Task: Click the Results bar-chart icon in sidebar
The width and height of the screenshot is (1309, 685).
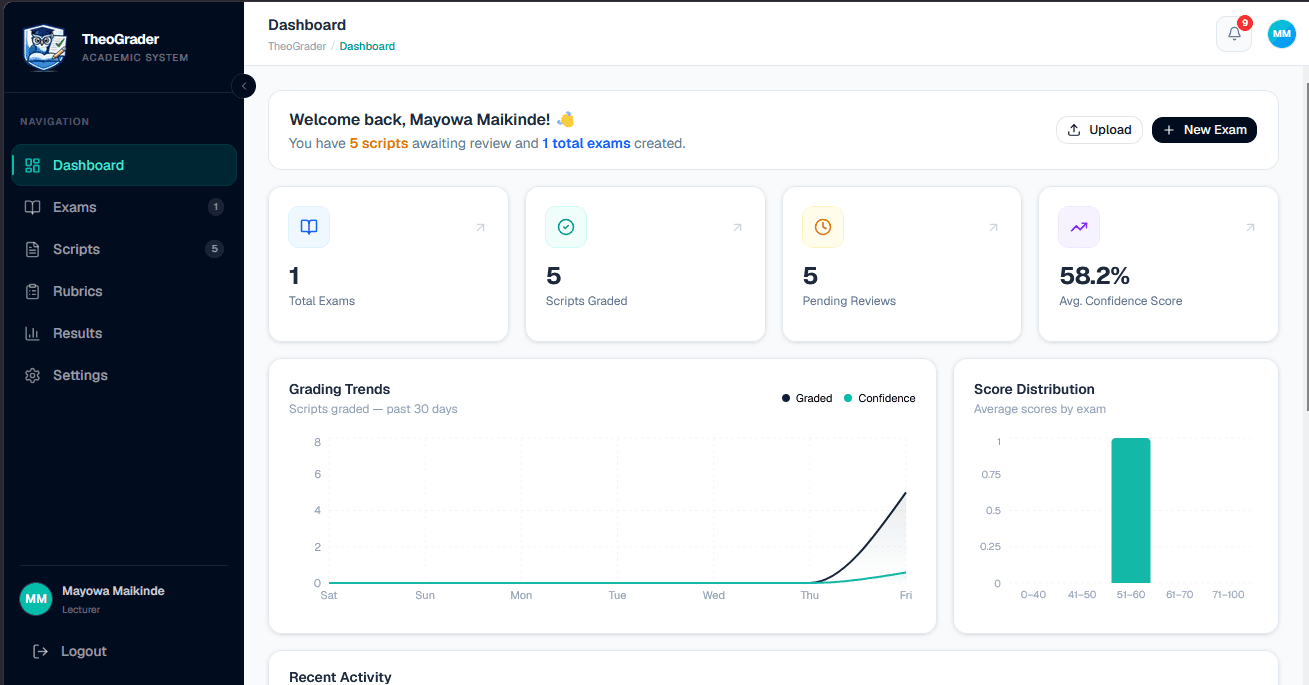Action: pos(32,333)
